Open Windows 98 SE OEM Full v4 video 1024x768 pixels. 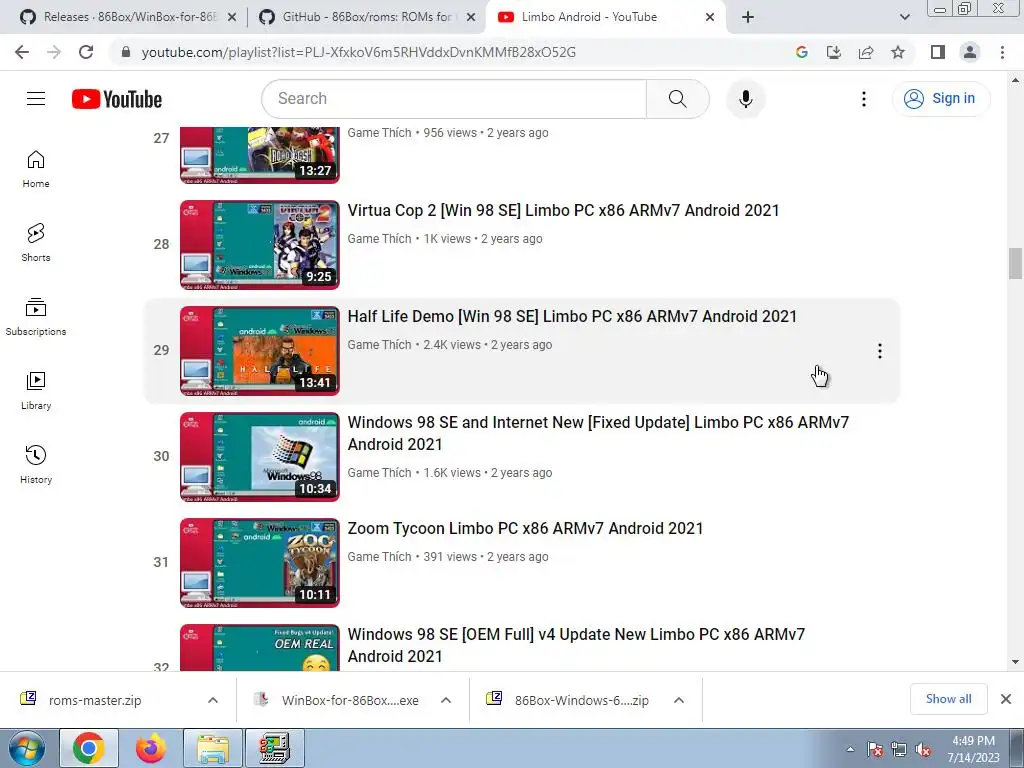(x=576, y=645)
